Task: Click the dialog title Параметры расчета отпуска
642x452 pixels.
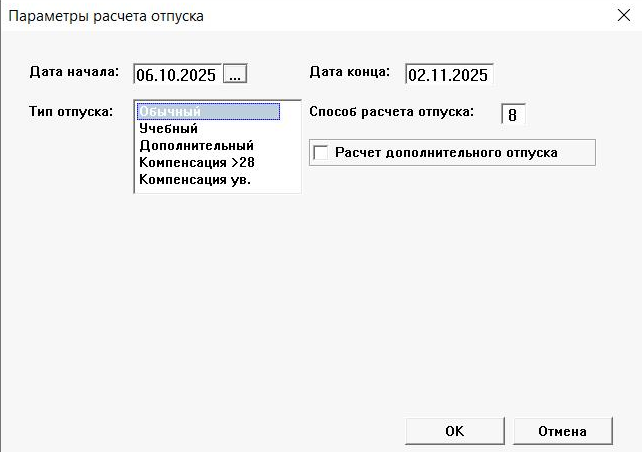Action: tap(110, 16)
